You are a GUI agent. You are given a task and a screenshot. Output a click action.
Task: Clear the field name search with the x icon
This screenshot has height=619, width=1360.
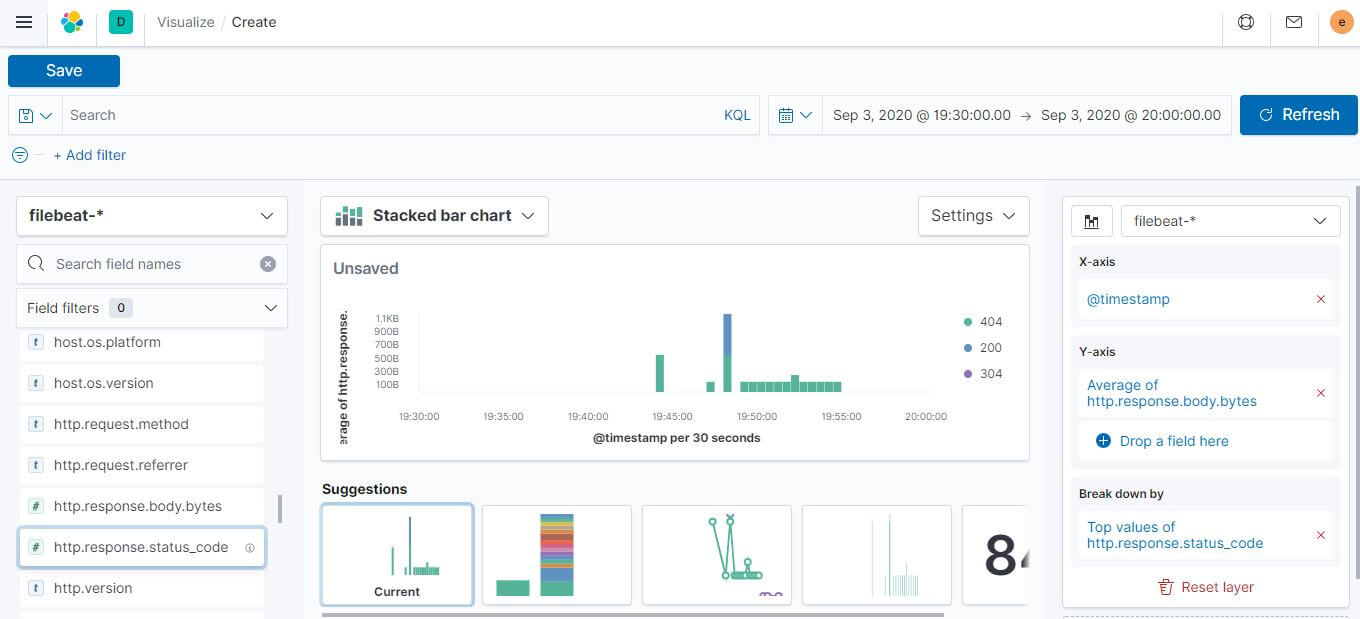tap(268, 263)
